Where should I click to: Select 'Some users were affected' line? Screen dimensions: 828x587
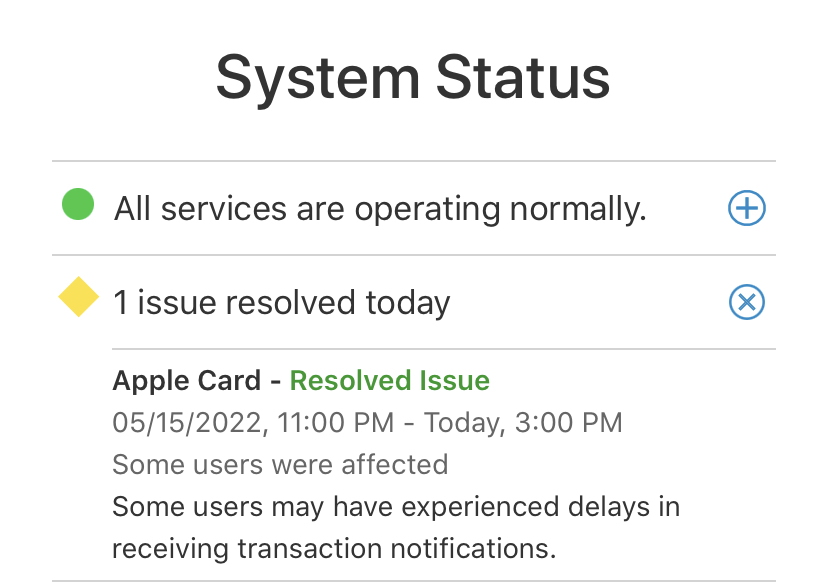click(x=280, y=465)
